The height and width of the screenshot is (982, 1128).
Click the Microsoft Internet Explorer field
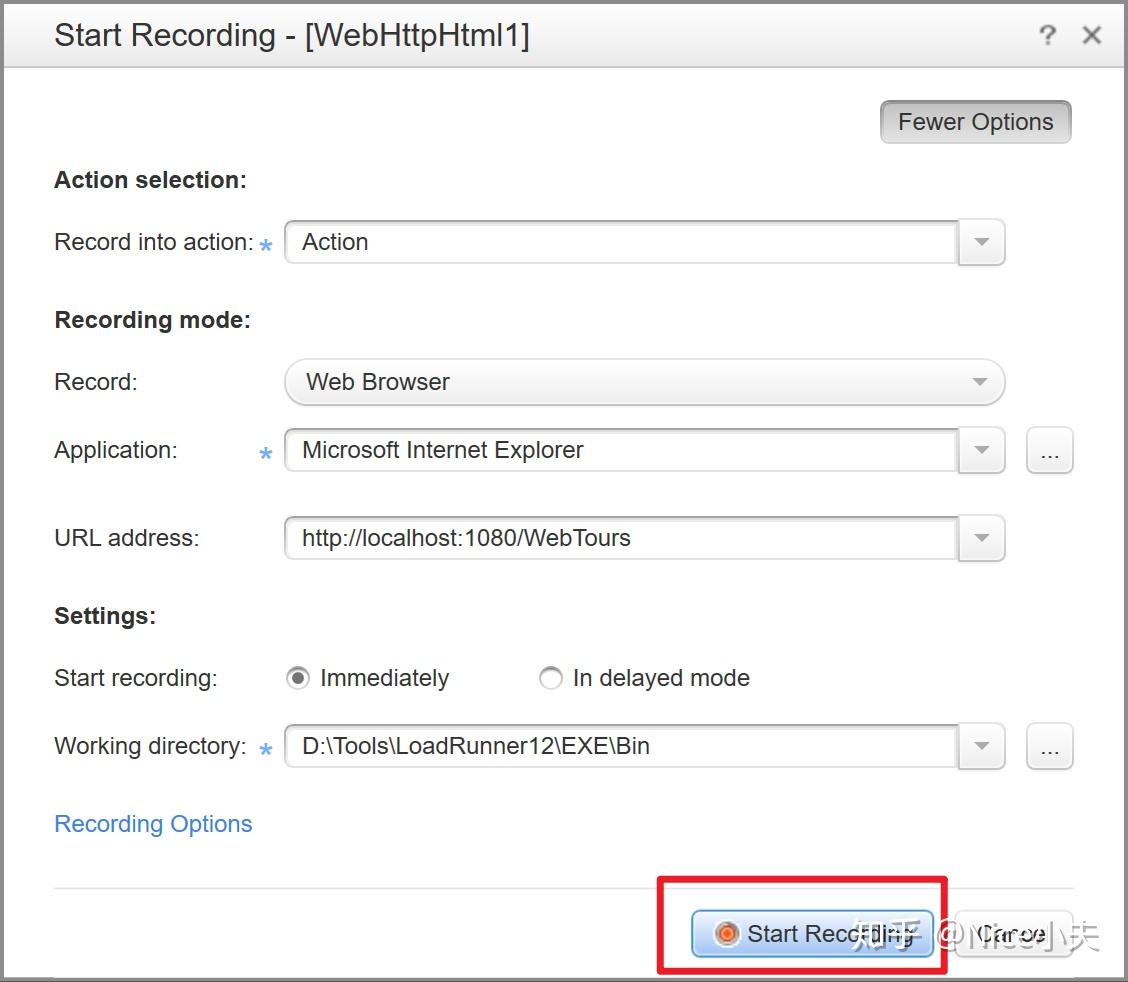tap(620, 451)
